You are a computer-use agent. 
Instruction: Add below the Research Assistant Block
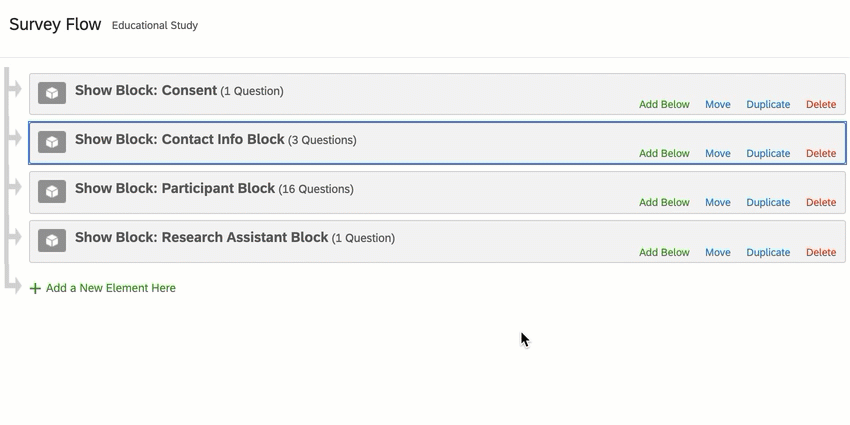[664, 252]
